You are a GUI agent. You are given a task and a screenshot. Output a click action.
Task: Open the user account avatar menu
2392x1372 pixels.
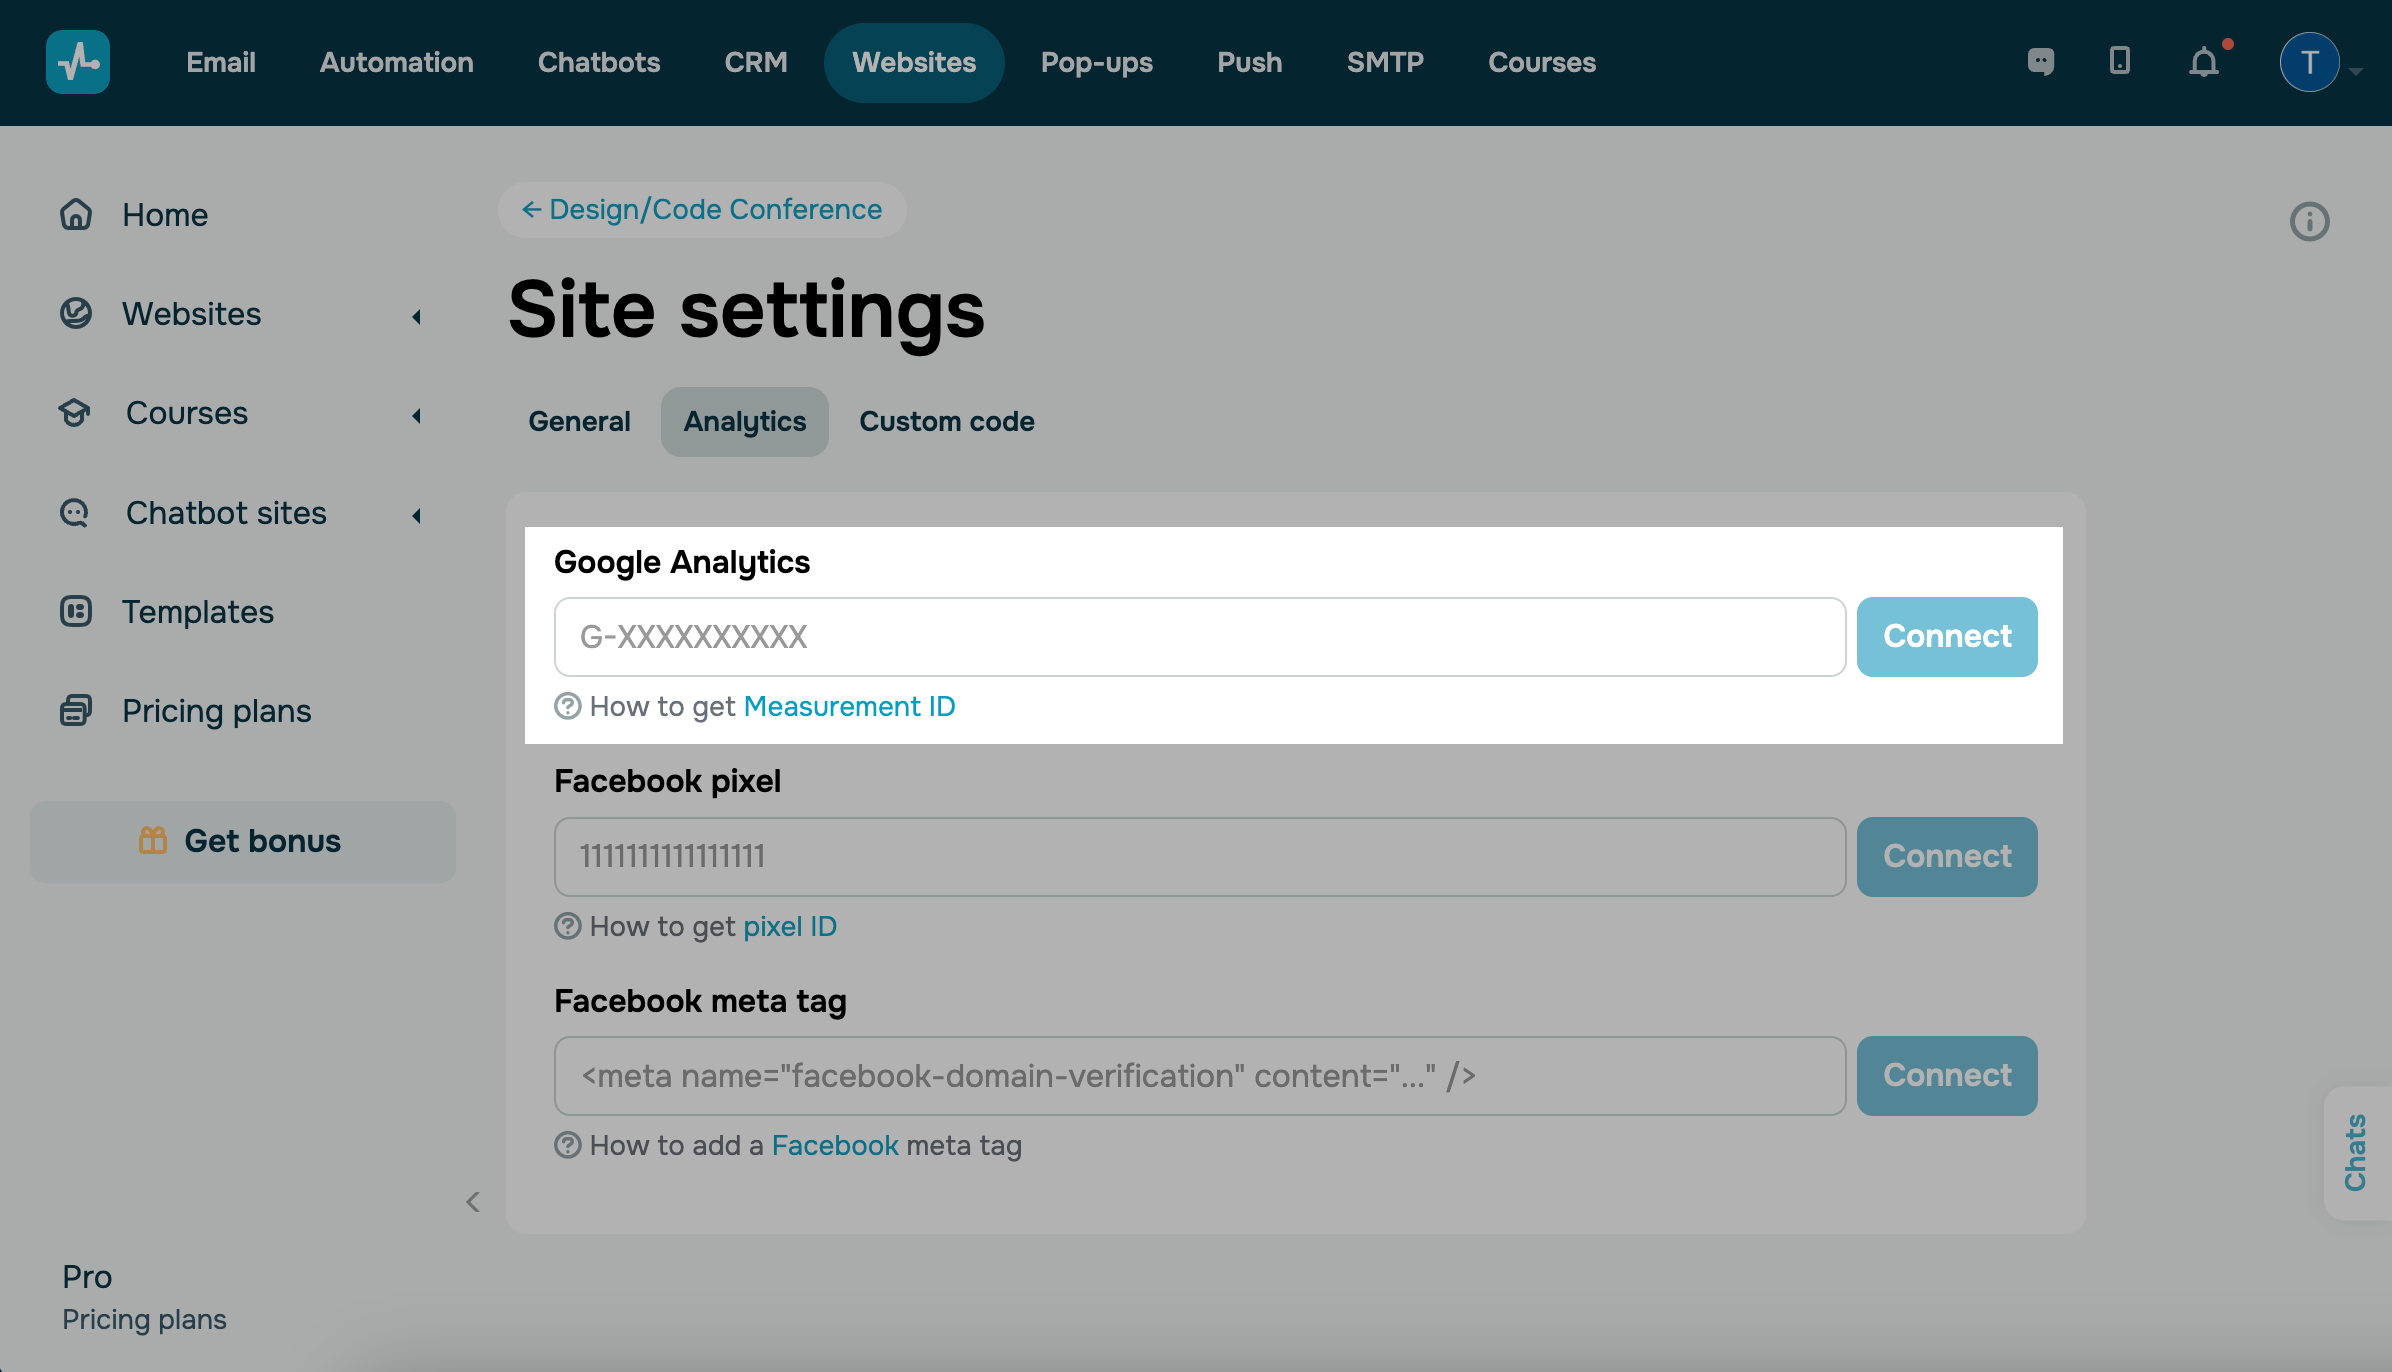click(x=2309, y=63)
